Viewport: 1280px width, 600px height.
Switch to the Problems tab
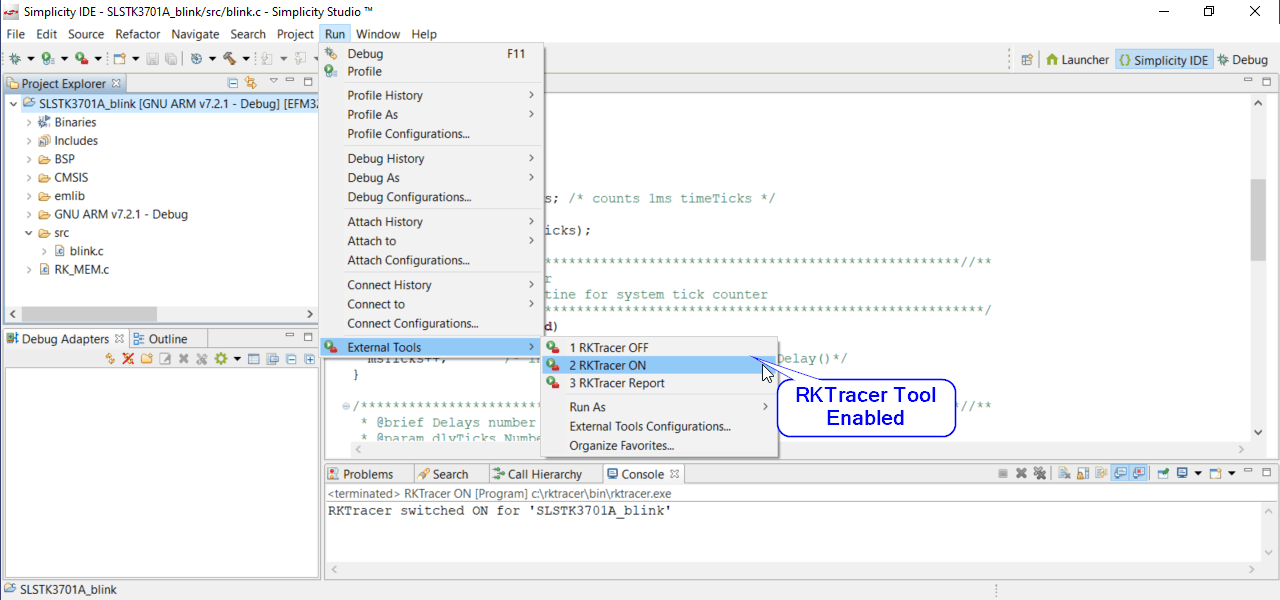pos(368,473)
